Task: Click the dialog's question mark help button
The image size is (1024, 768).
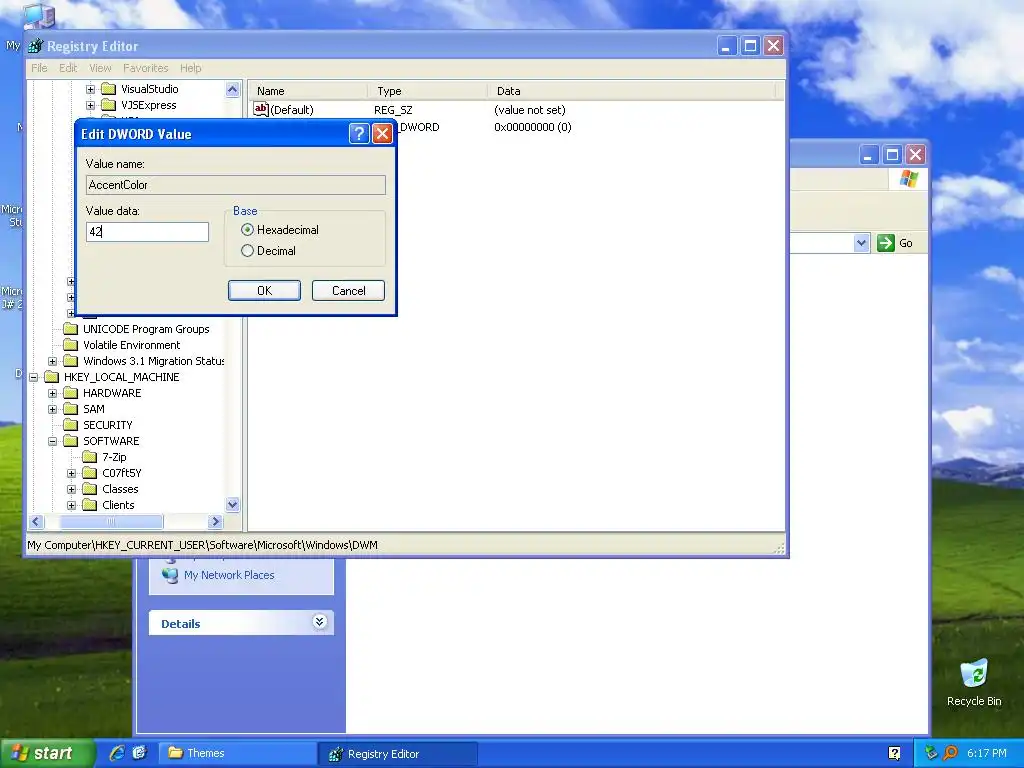Action: click(x=359, y=134)
